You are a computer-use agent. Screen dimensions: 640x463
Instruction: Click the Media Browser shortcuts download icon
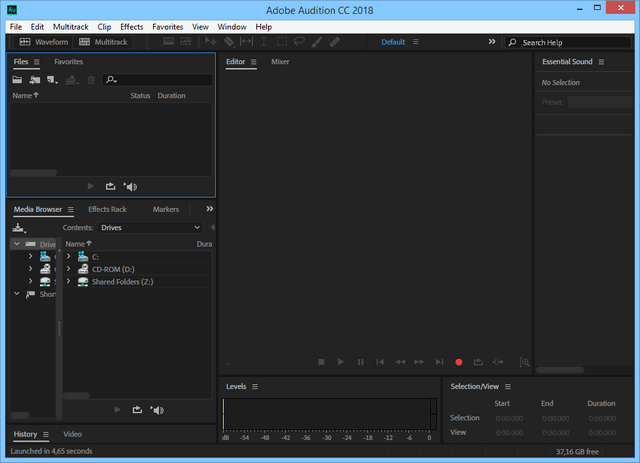tap(18, 228)
